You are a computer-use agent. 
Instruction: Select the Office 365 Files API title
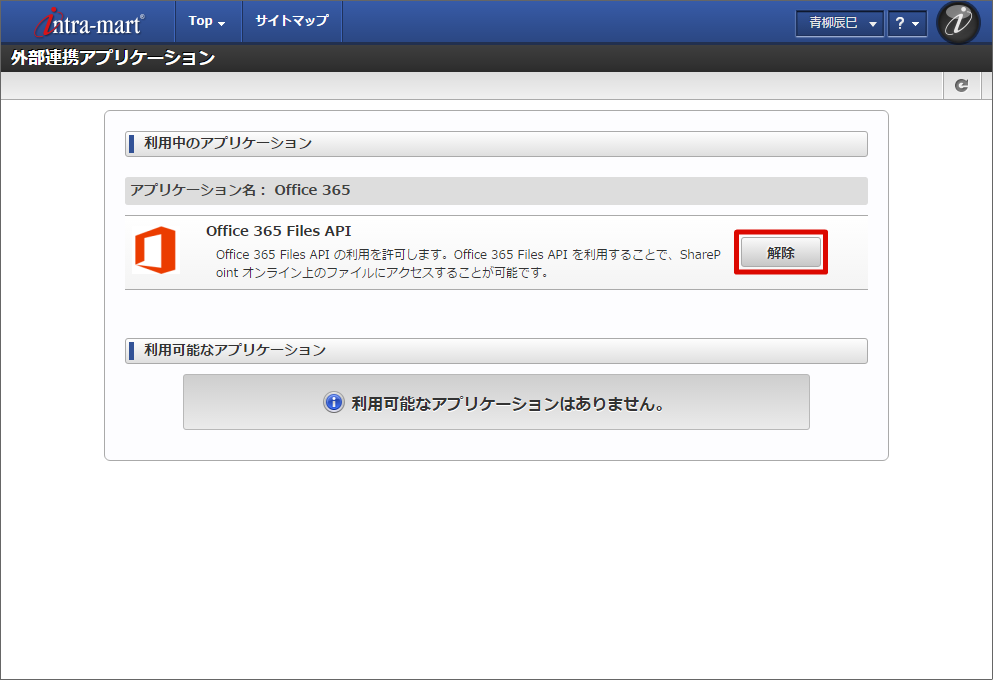[279, 231]
